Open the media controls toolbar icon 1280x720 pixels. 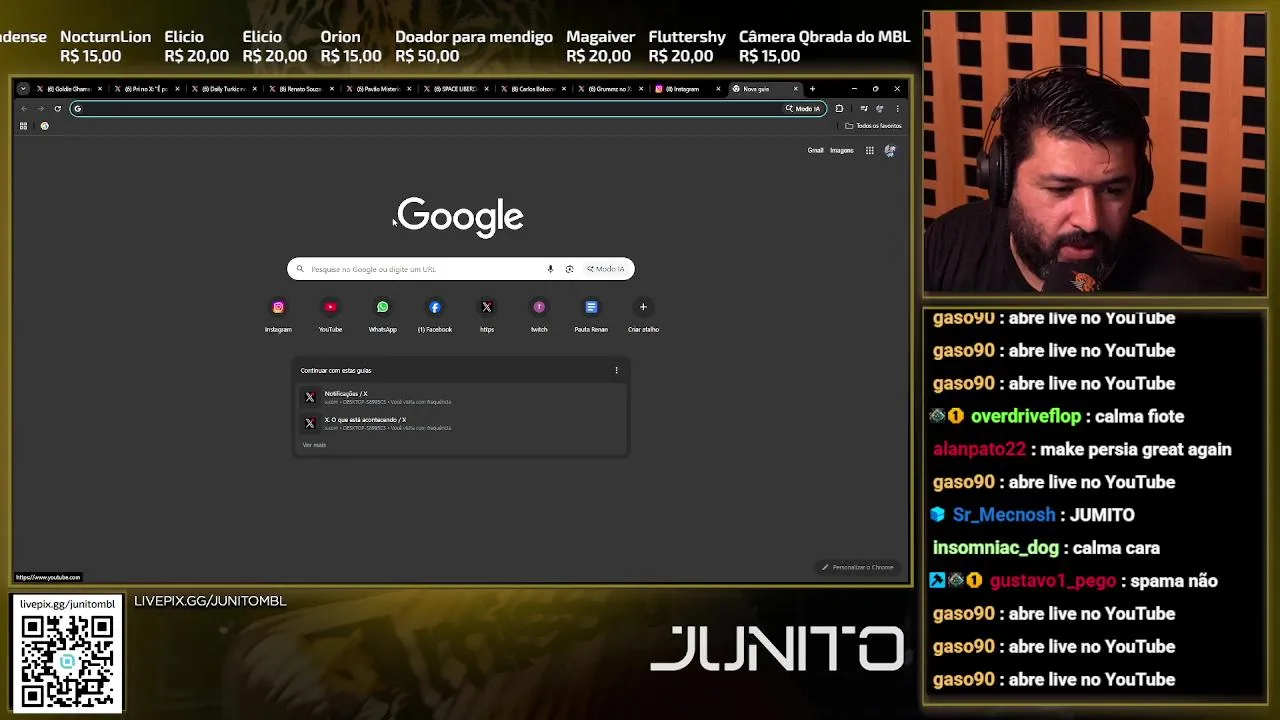(864, 108)
